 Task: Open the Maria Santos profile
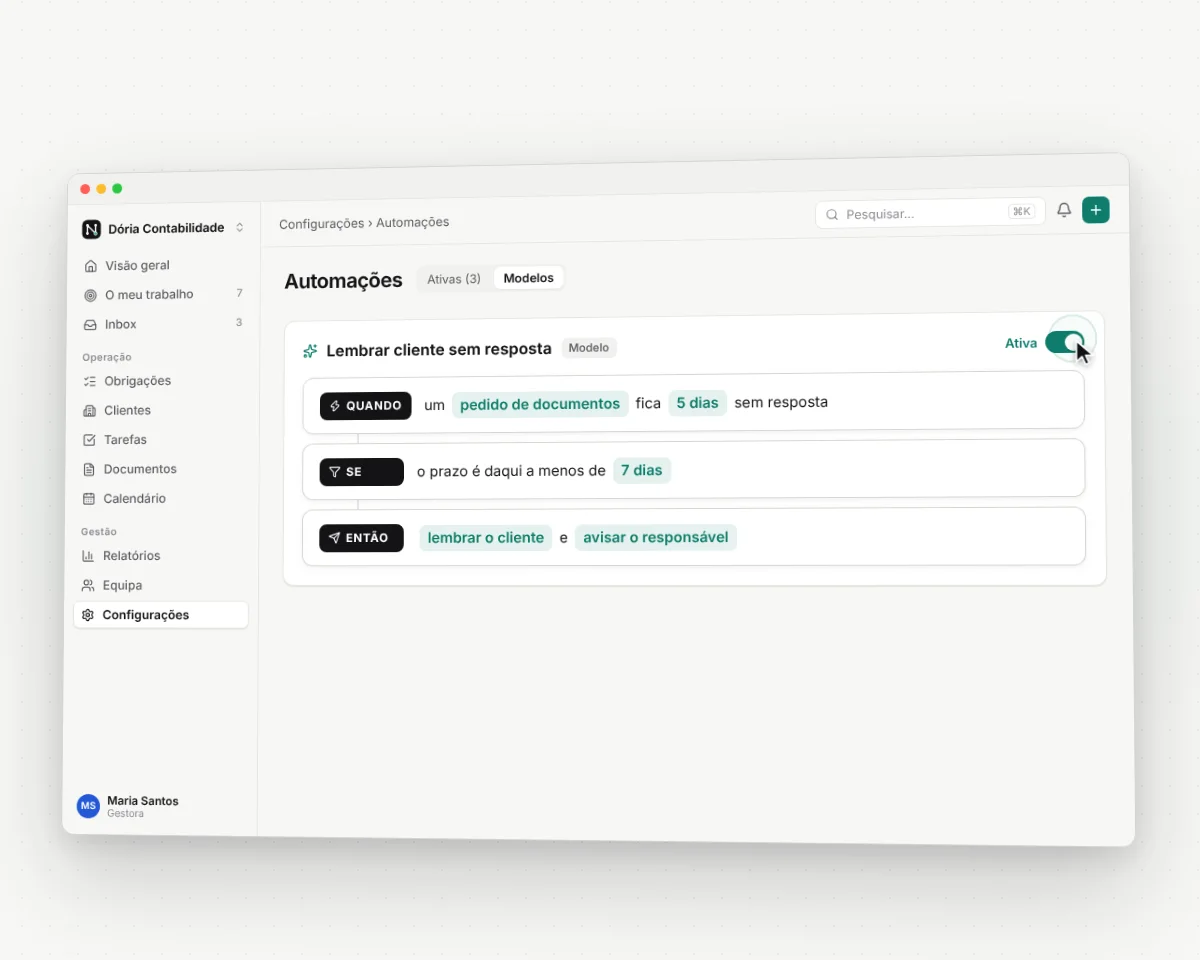coord(130,806)
